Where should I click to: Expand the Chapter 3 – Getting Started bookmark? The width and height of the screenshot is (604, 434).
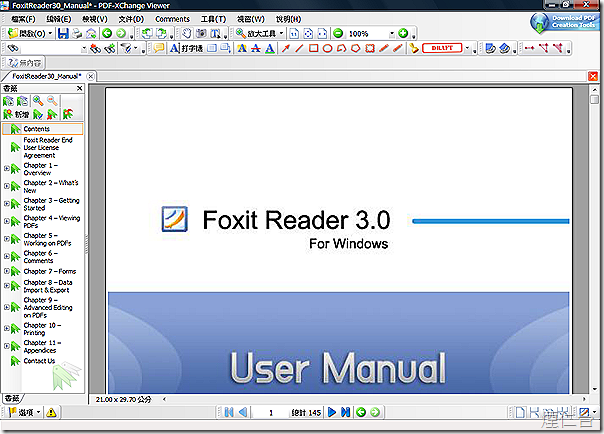[7, 203]
